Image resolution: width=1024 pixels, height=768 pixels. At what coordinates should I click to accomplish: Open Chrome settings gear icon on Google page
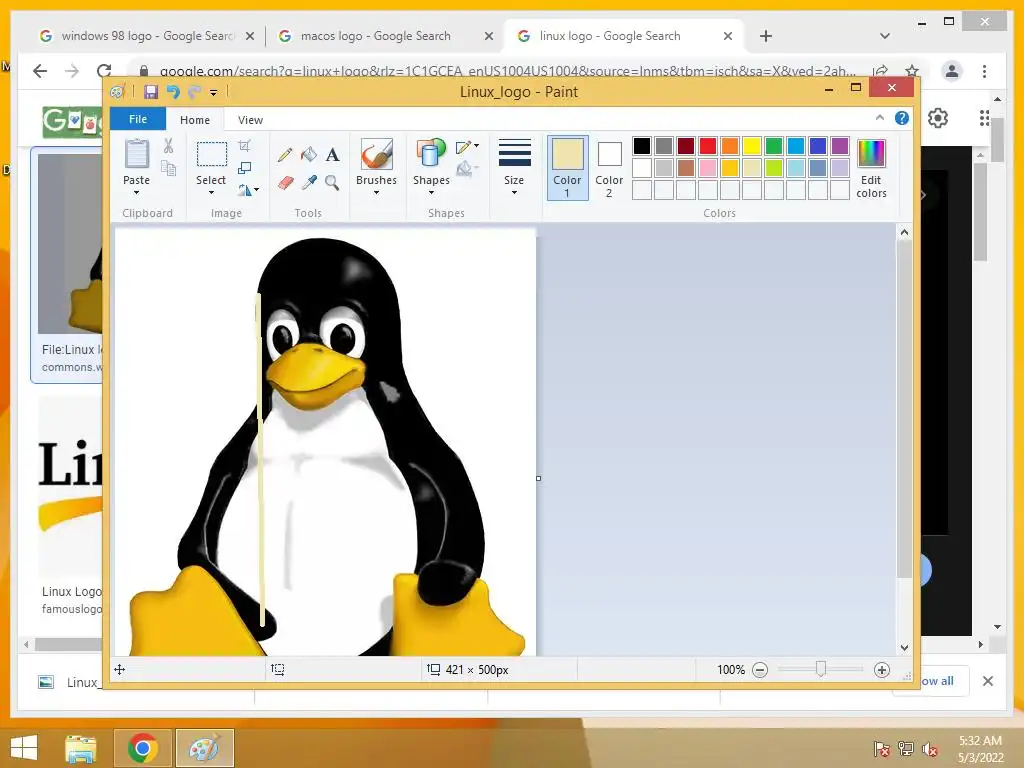[938, 118]
